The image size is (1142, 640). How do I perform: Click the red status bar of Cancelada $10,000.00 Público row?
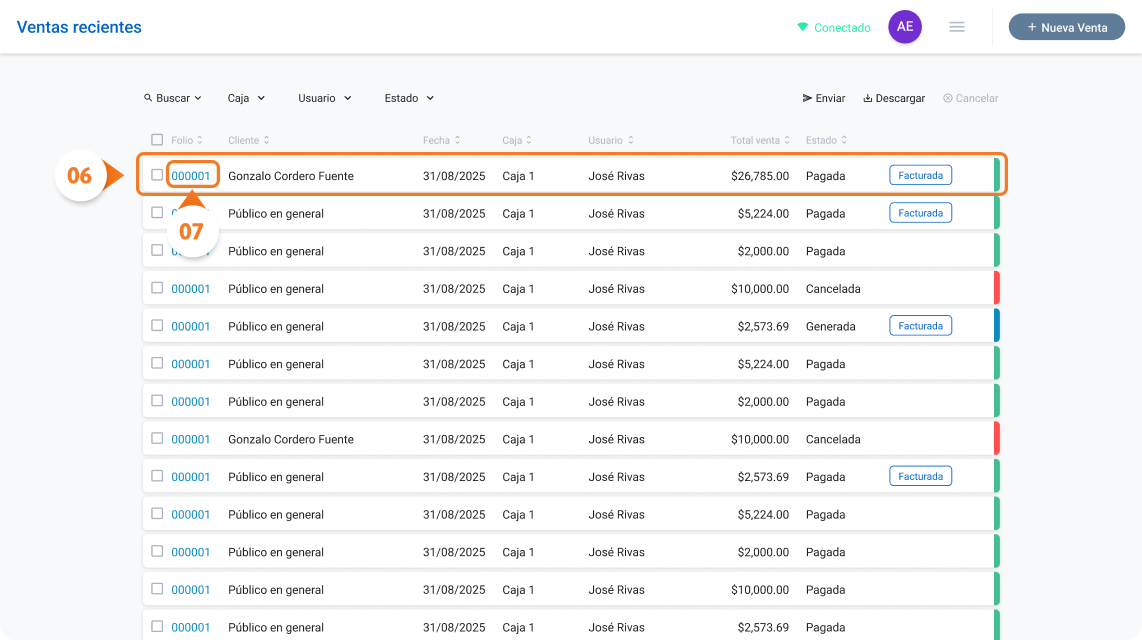point(996,288)
